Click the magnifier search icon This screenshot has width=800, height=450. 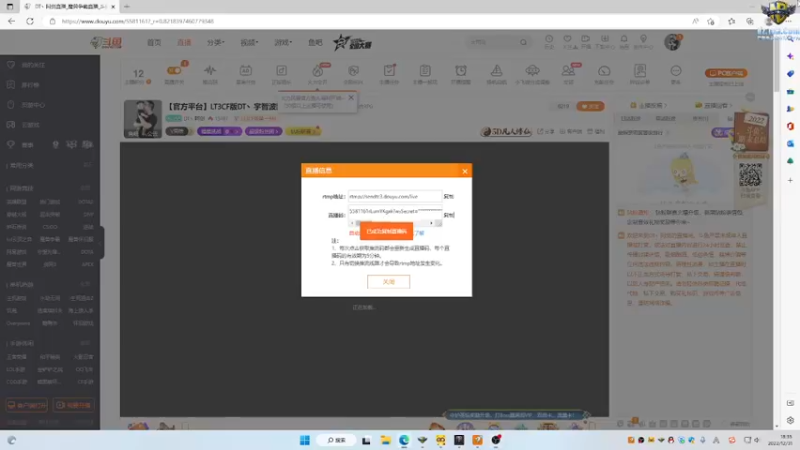[x=523, y=42]
